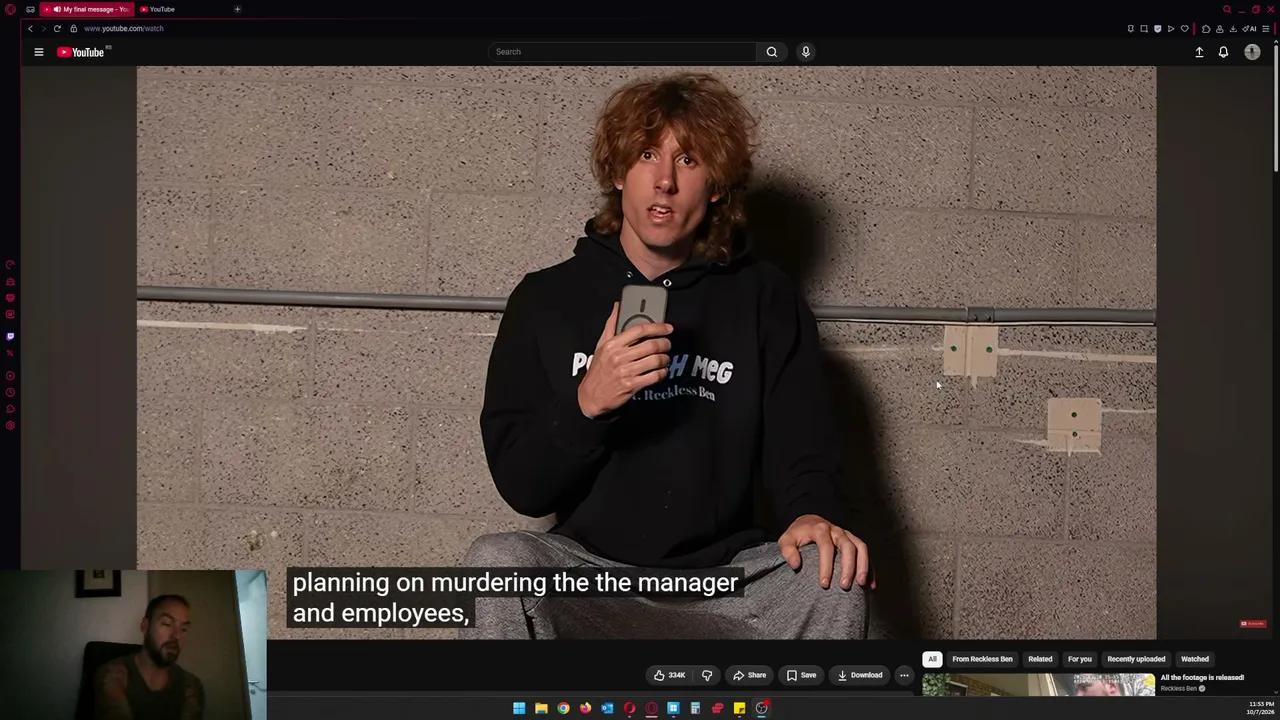Screen dimensions: 1280x720
Task: Like the video with 334K likes
Action: pos(670,675)
